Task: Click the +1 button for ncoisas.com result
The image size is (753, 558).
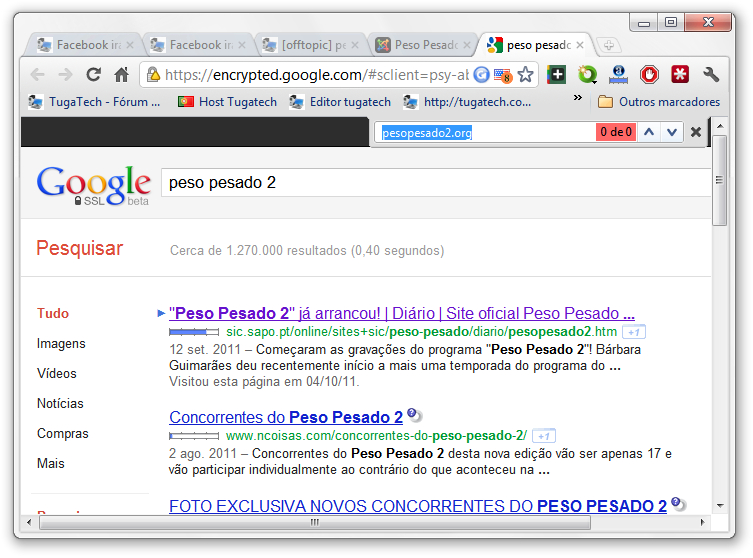Action: (544, 436)
